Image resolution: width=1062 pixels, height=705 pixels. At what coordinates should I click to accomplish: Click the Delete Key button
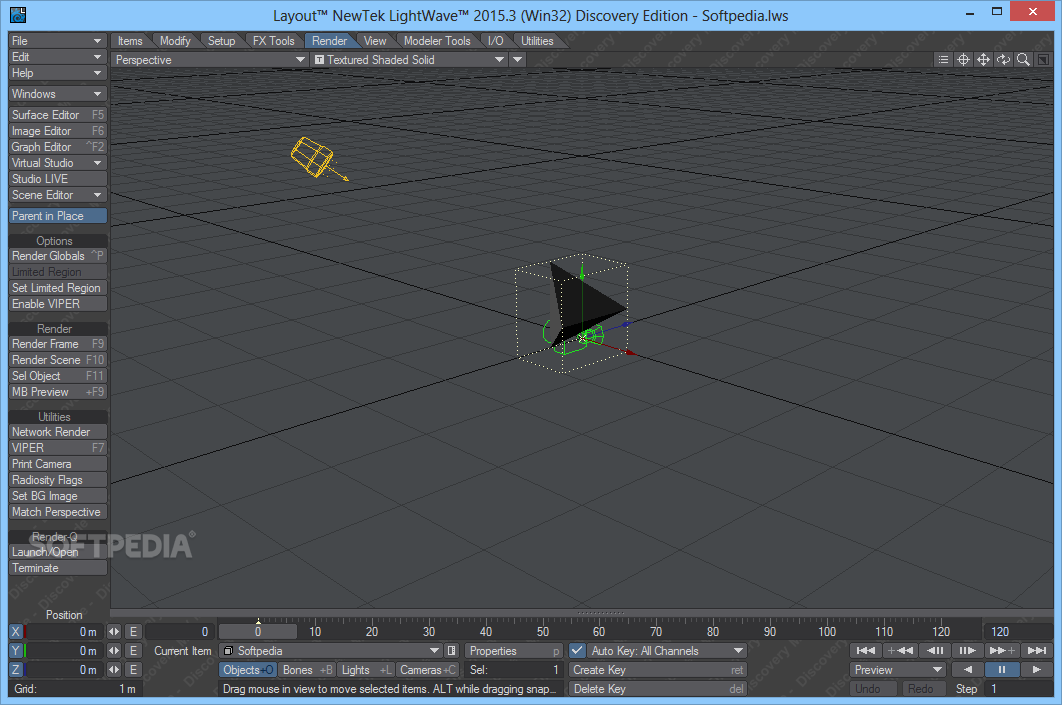point(658,688)
